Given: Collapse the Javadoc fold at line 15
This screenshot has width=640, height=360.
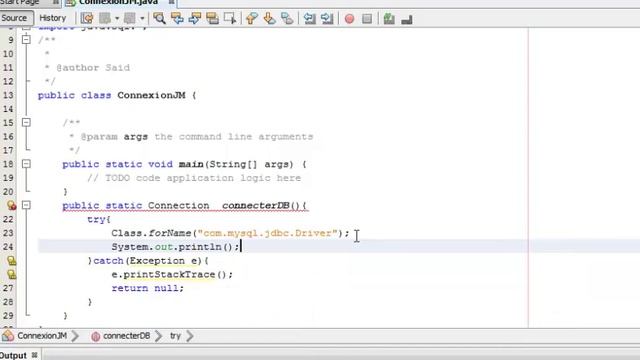Looking at the screenshot, I should coord(26,122).
